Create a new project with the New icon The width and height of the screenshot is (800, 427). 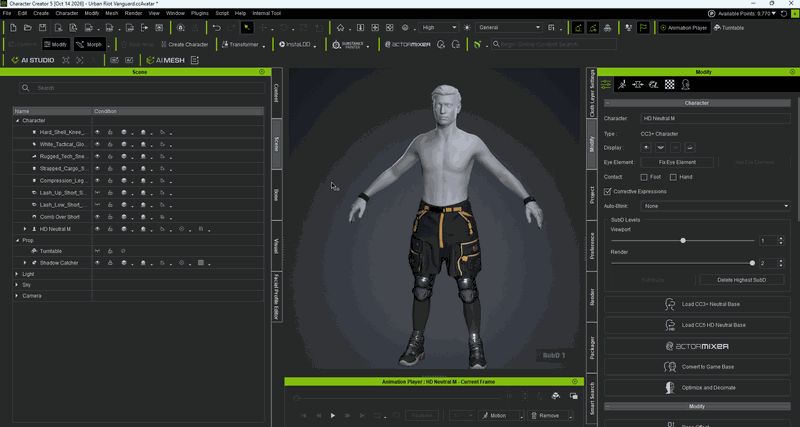pos(13,28)
